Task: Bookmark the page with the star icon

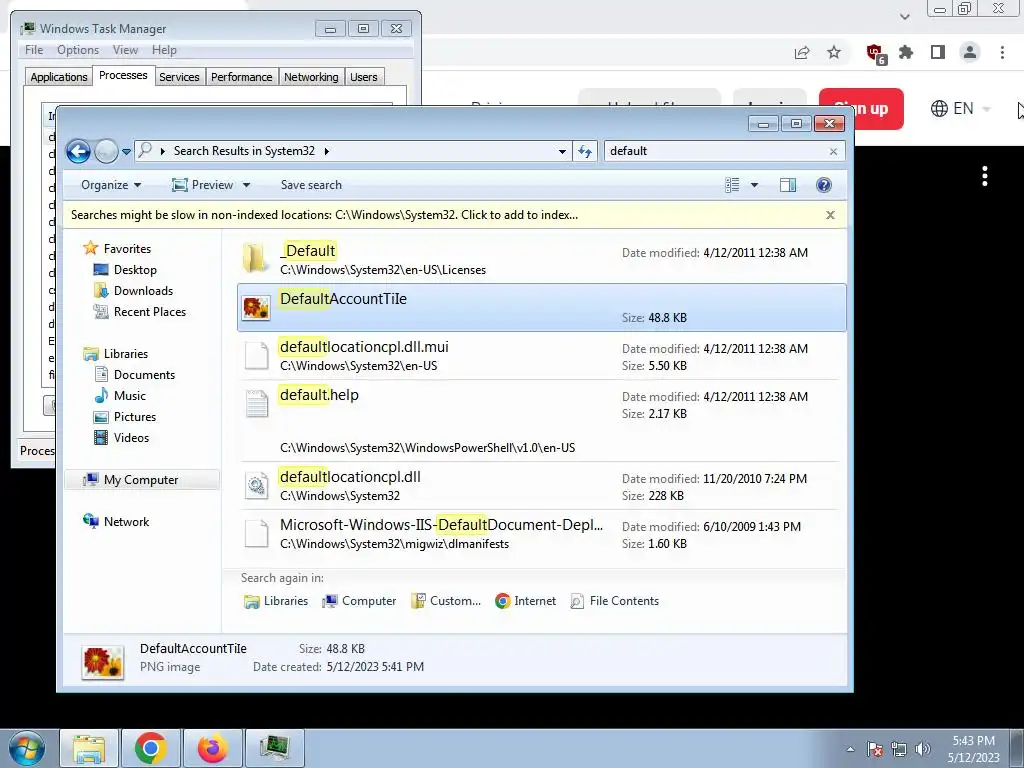Action: (834, 52)
